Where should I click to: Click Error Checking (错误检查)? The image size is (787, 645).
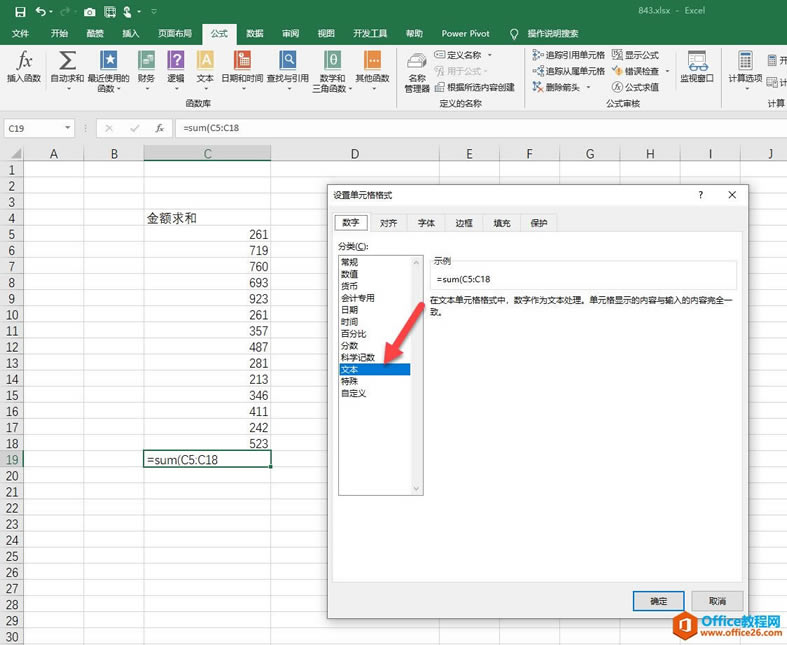(635, 71)
